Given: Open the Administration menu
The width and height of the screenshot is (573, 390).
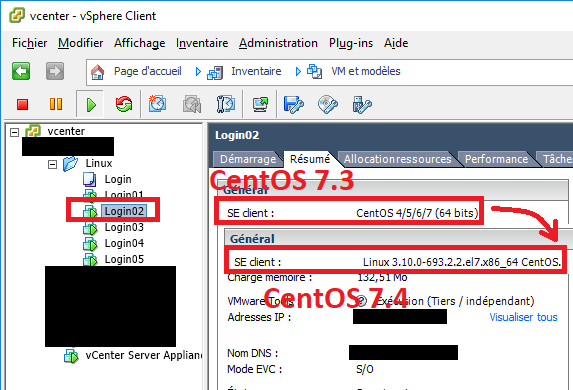Looking at the screenshot, I should 278,43.
